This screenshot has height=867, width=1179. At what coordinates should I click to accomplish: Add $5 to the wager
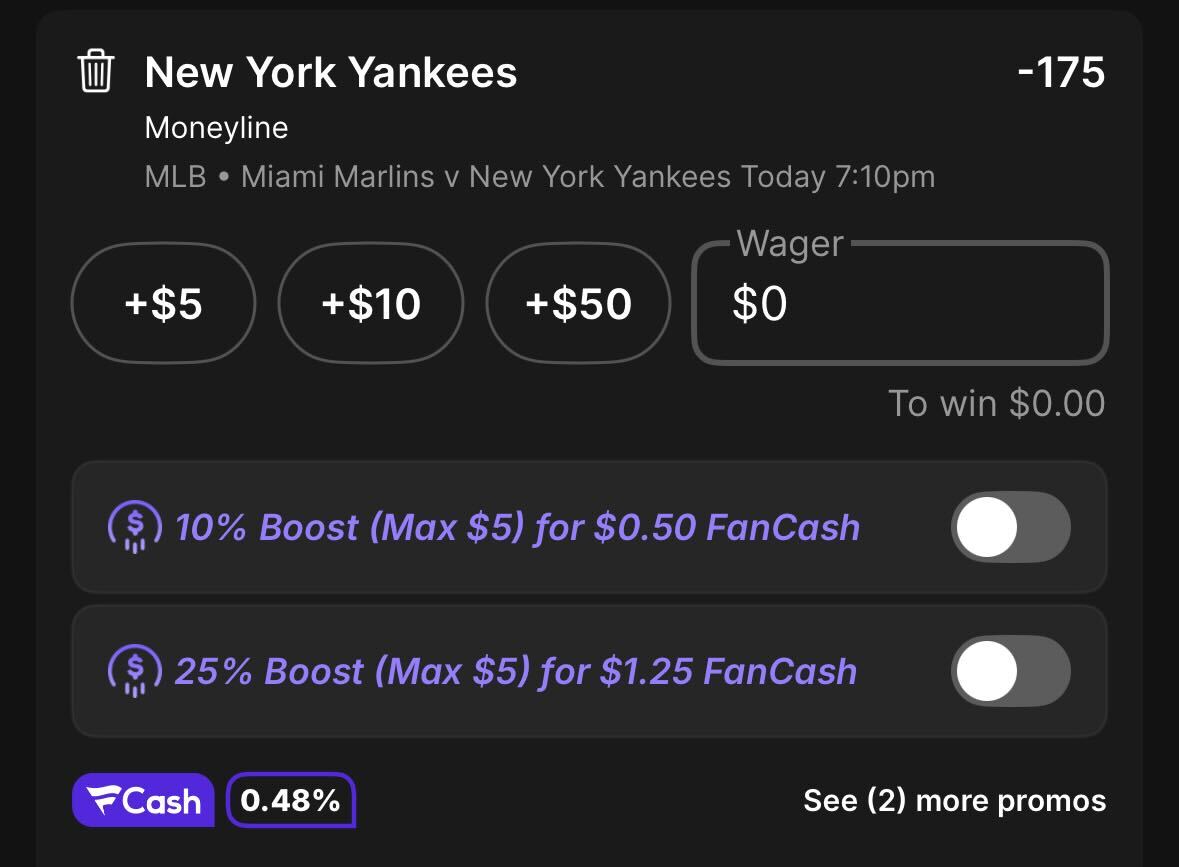pos(163,303)
